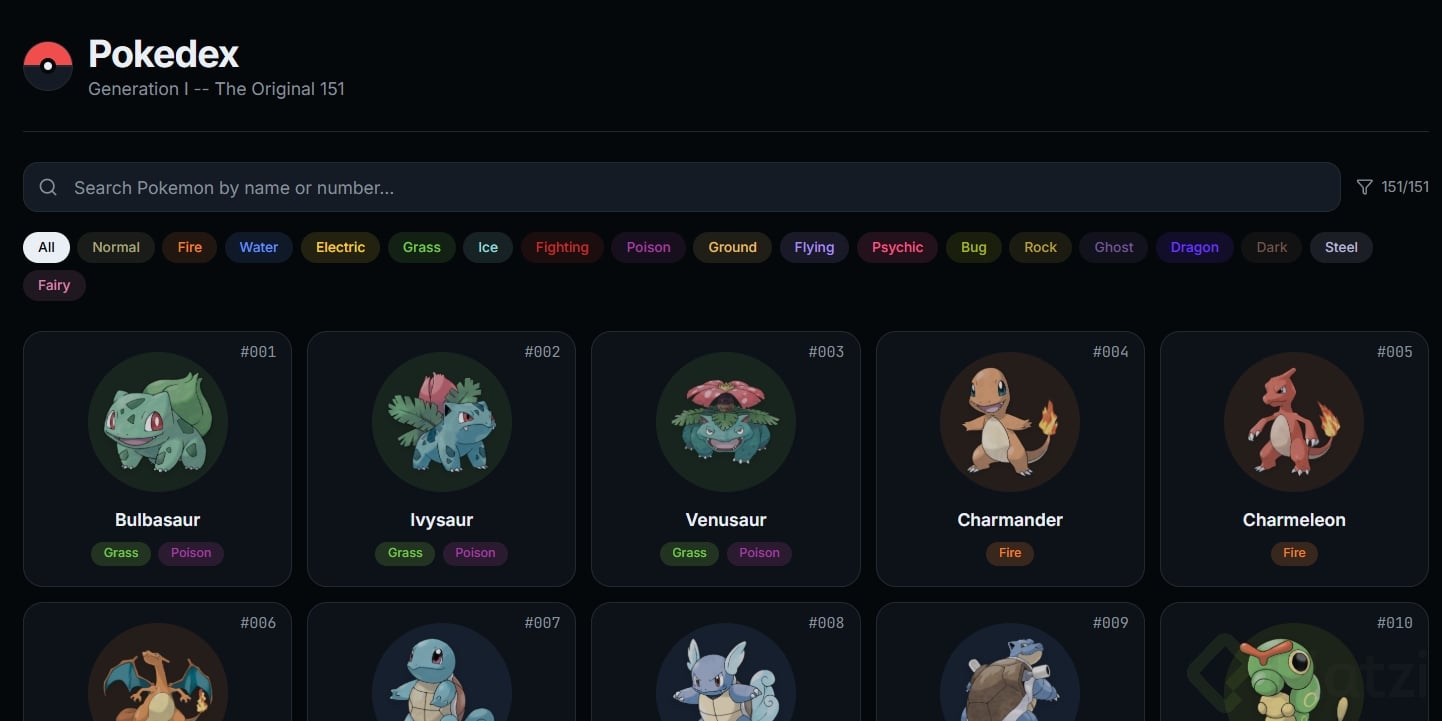Open the Charmander sprite image
This screenshot has width=1442, height=721.
coord(1010,422)
